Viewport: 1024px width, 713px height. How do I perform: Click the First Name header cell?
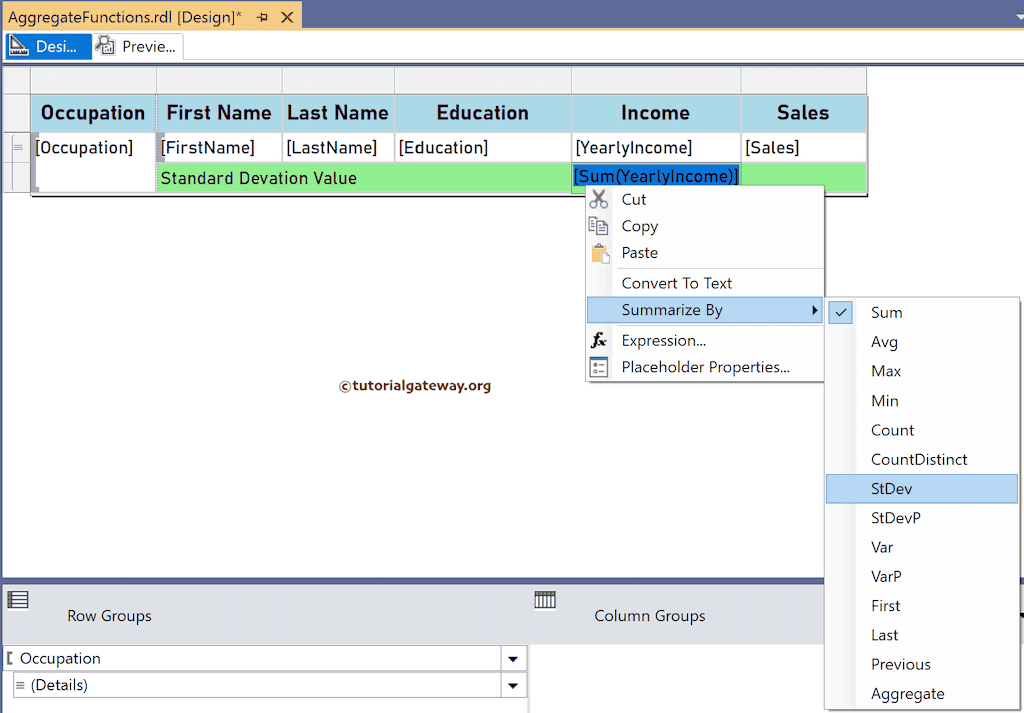click(x=219, y=114)
